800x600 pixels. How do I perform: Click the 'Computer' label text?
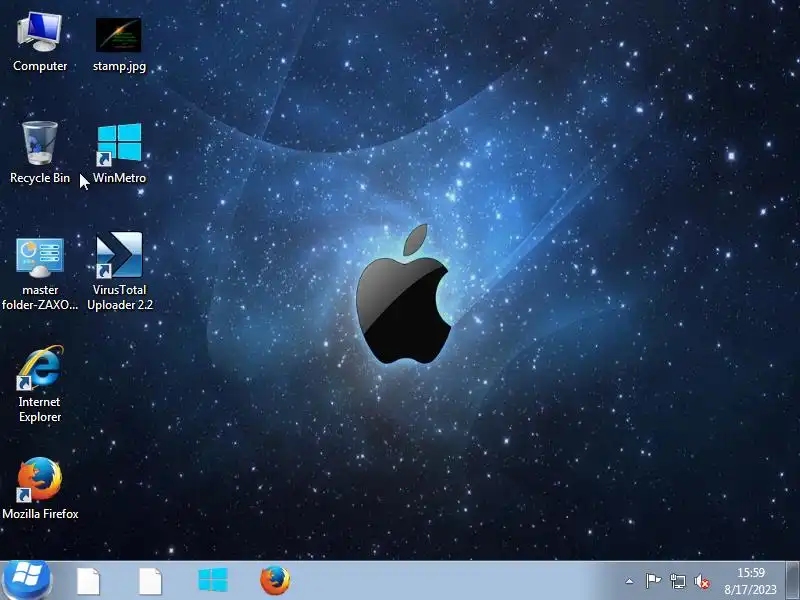40,66
